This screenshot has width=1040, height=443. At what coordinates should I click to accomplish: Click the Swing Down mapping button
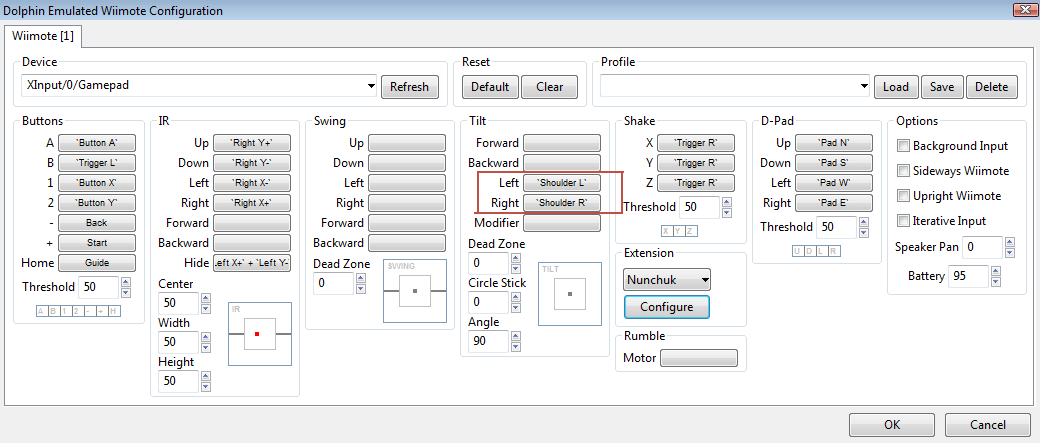(x=407, y=162)
